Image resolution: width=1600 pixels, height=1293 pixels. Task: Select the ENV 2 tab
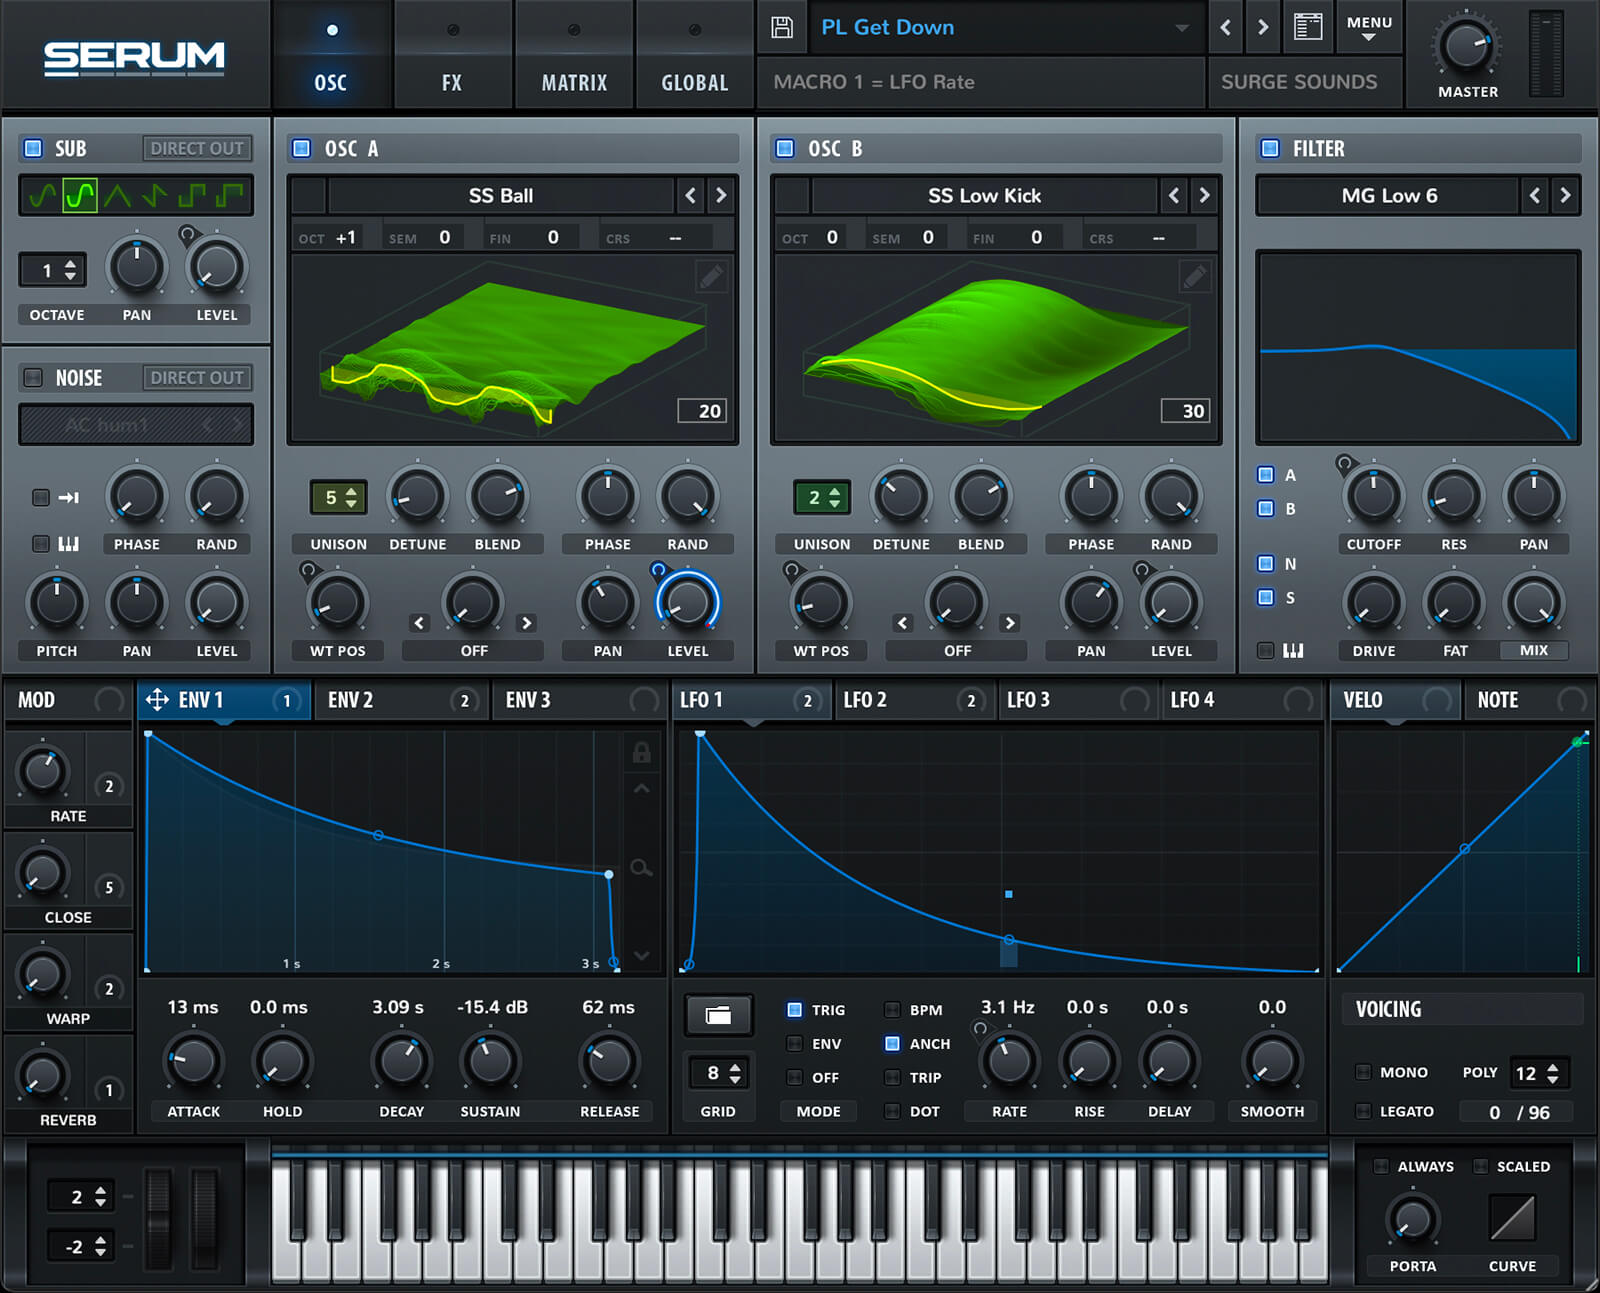pos(401,700)
